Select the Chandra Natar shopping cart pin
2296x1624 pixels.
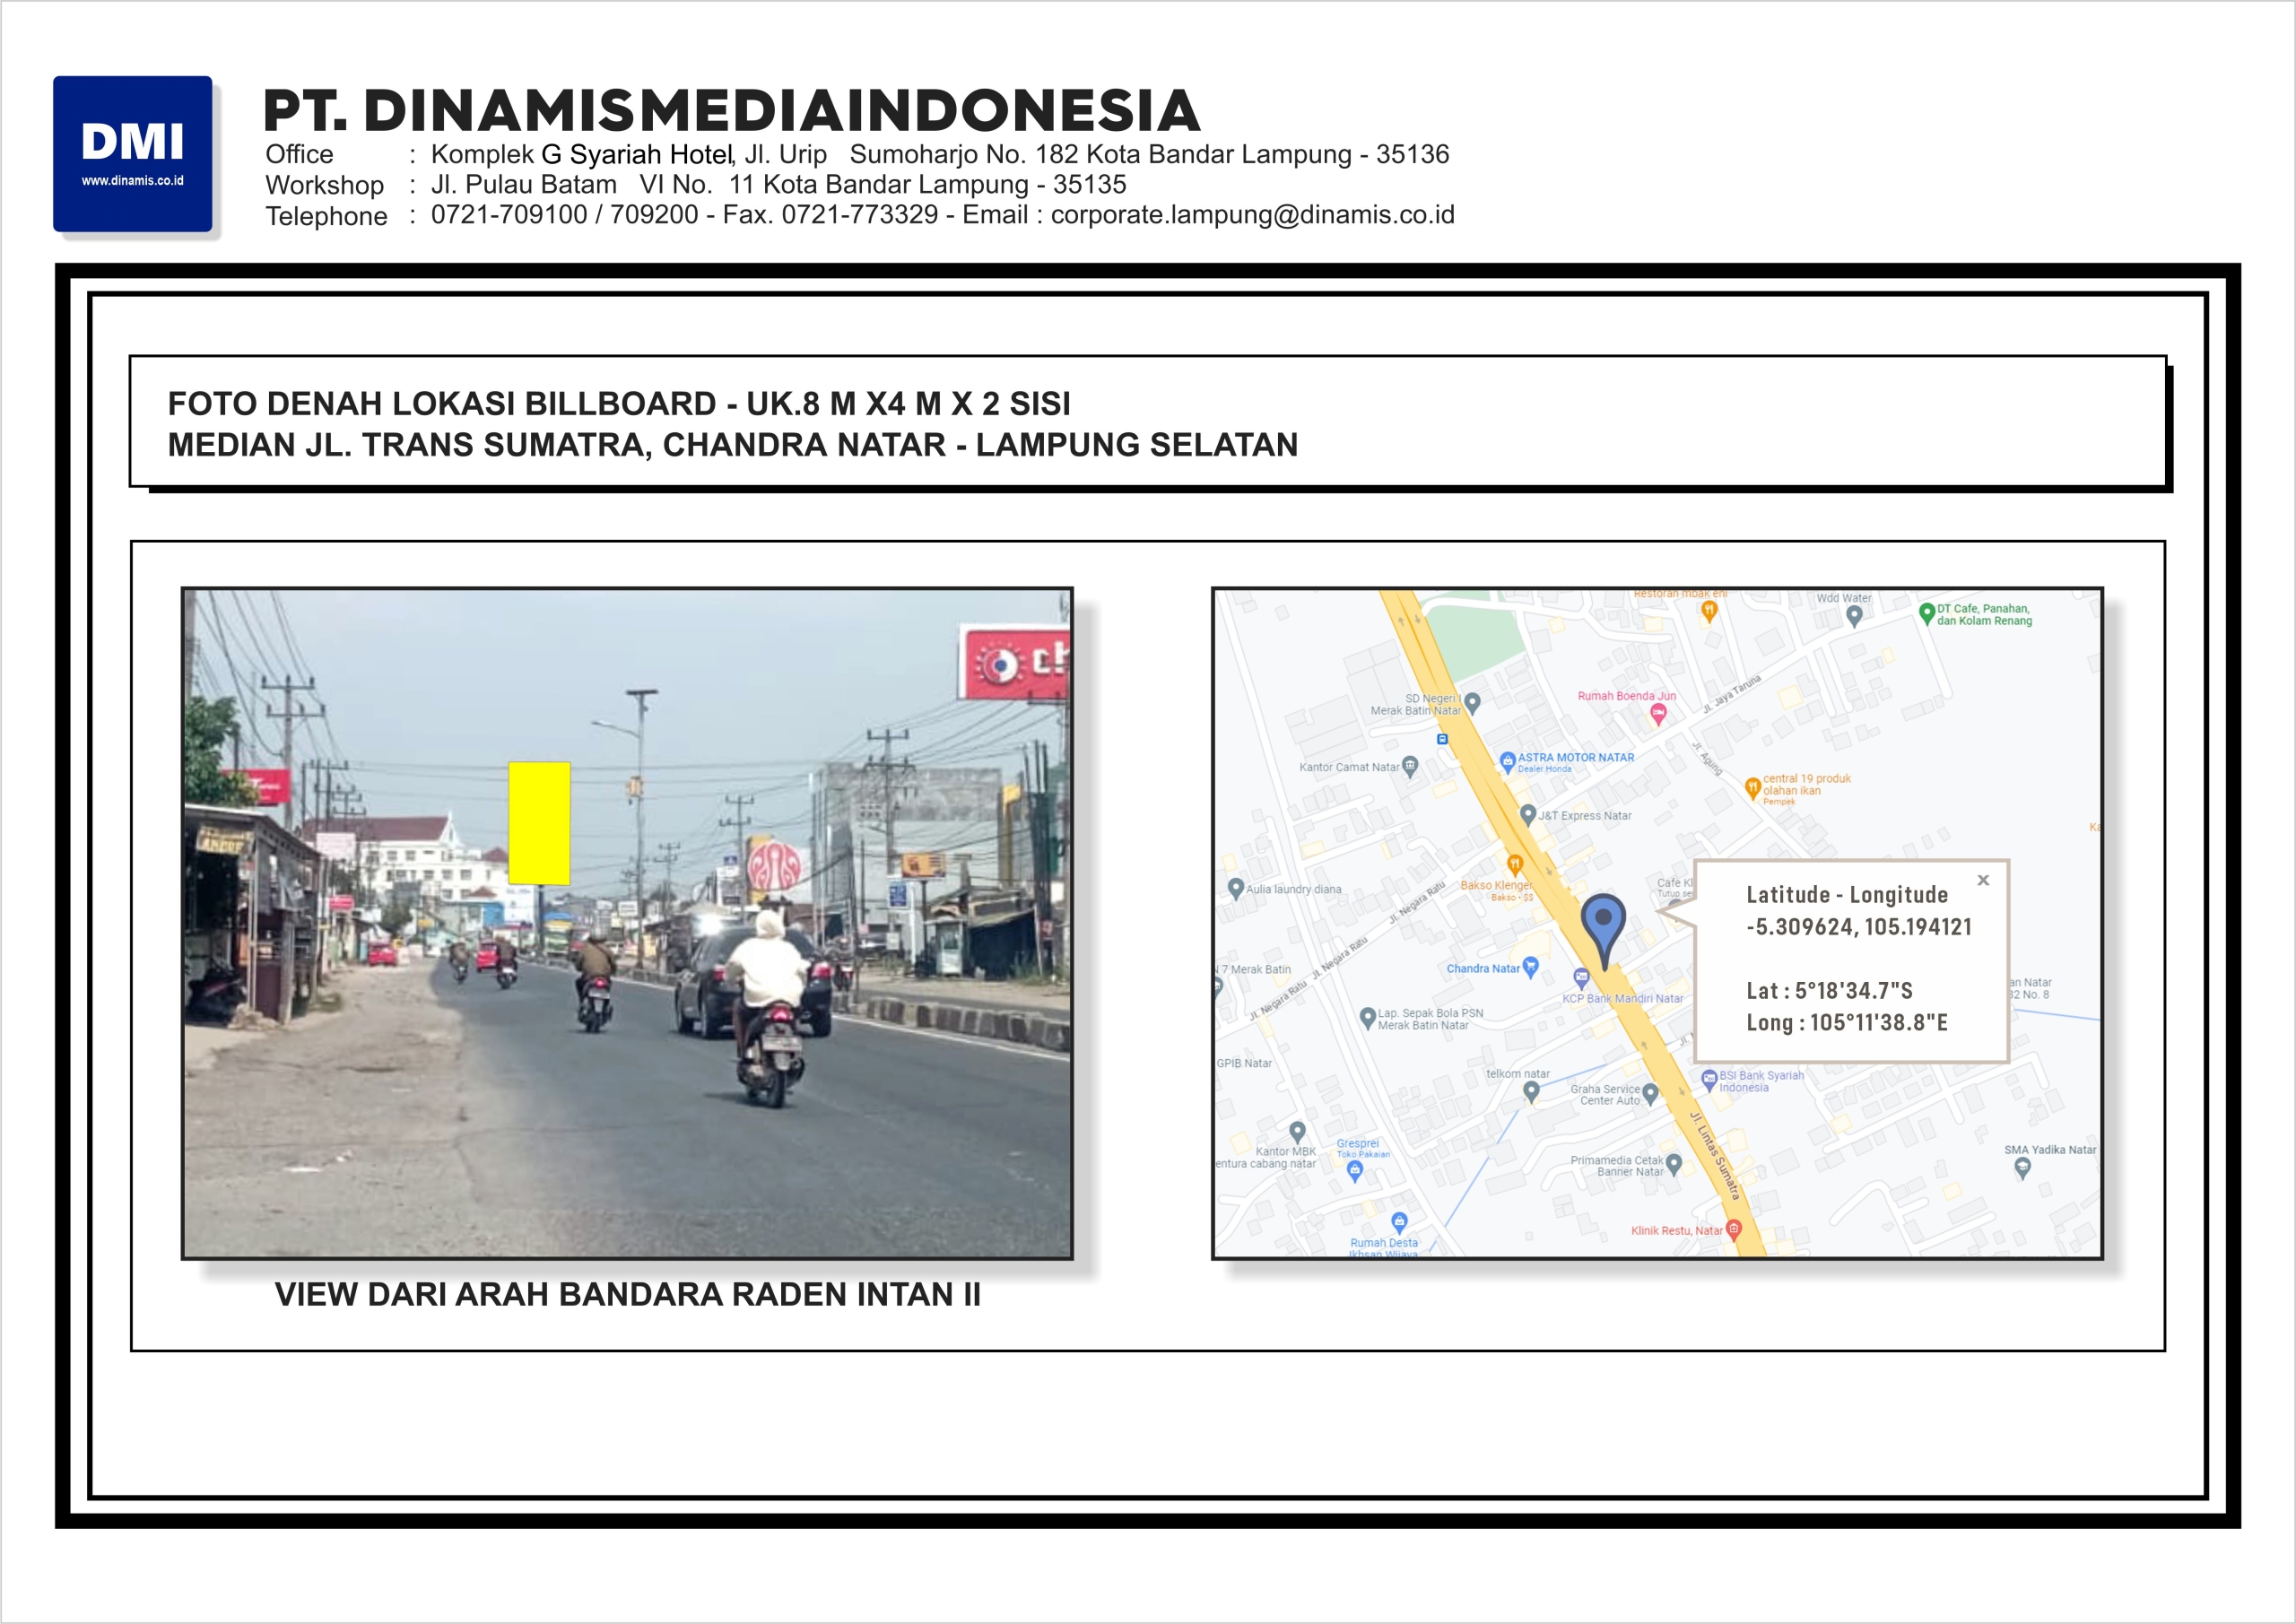point(1530,966)
